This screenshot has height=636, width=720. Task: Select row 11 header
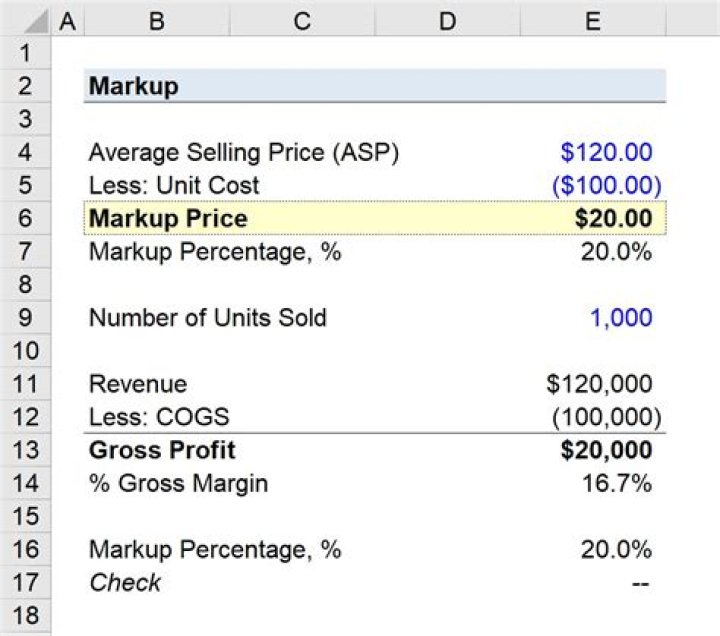(25, 383)
